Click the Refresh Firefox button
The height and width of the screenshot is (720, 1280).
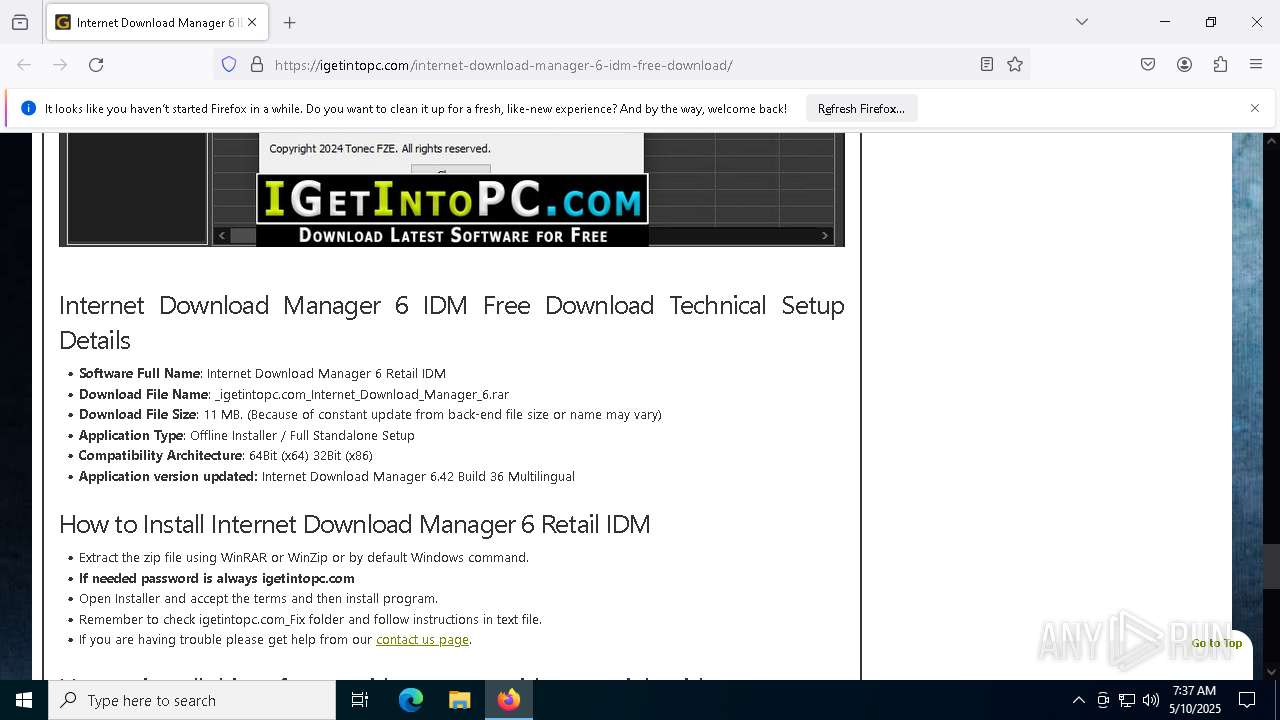861,109
